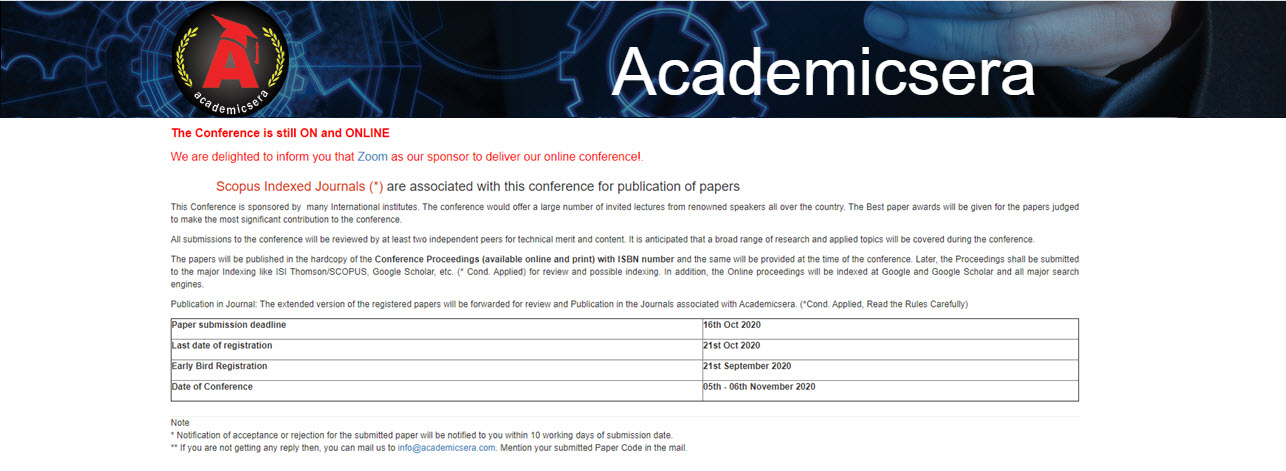Click the 'Notification of acceptance or rejection' note line

click(421, 435)
